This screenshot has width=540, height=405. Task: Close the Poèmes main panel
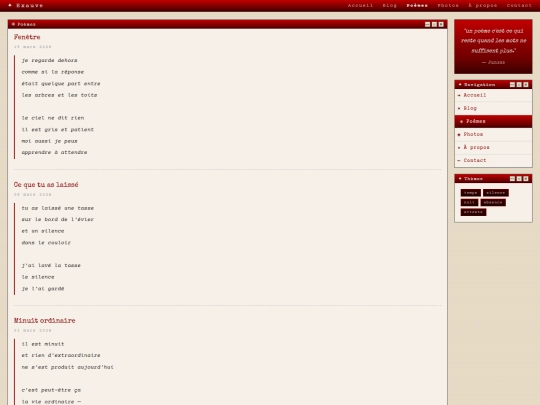point(441,24)
